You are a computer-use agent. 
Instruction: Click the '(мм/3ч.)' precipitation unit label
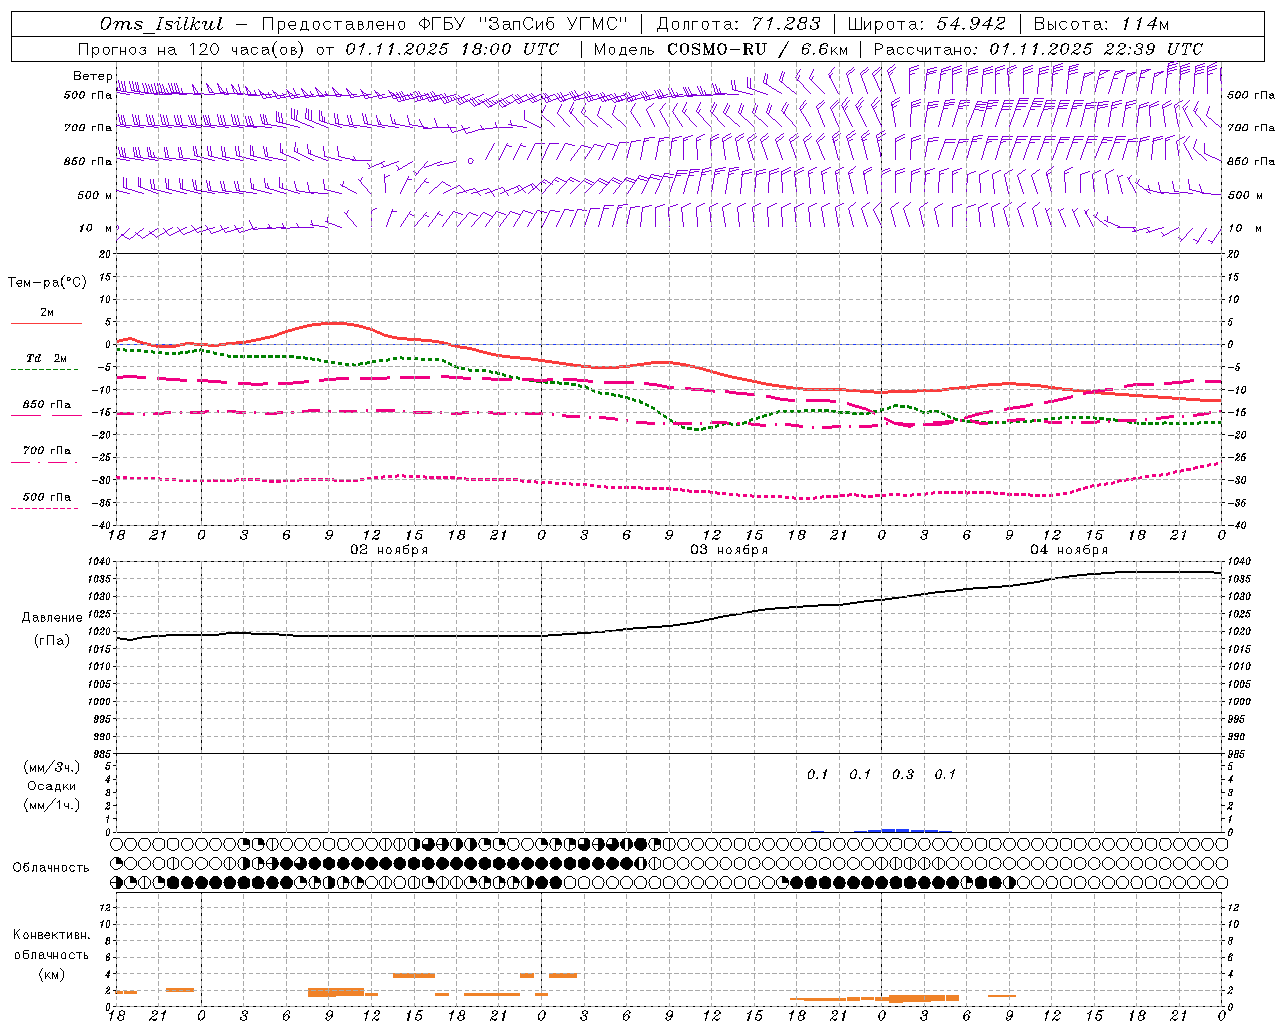tap(52, 767)
